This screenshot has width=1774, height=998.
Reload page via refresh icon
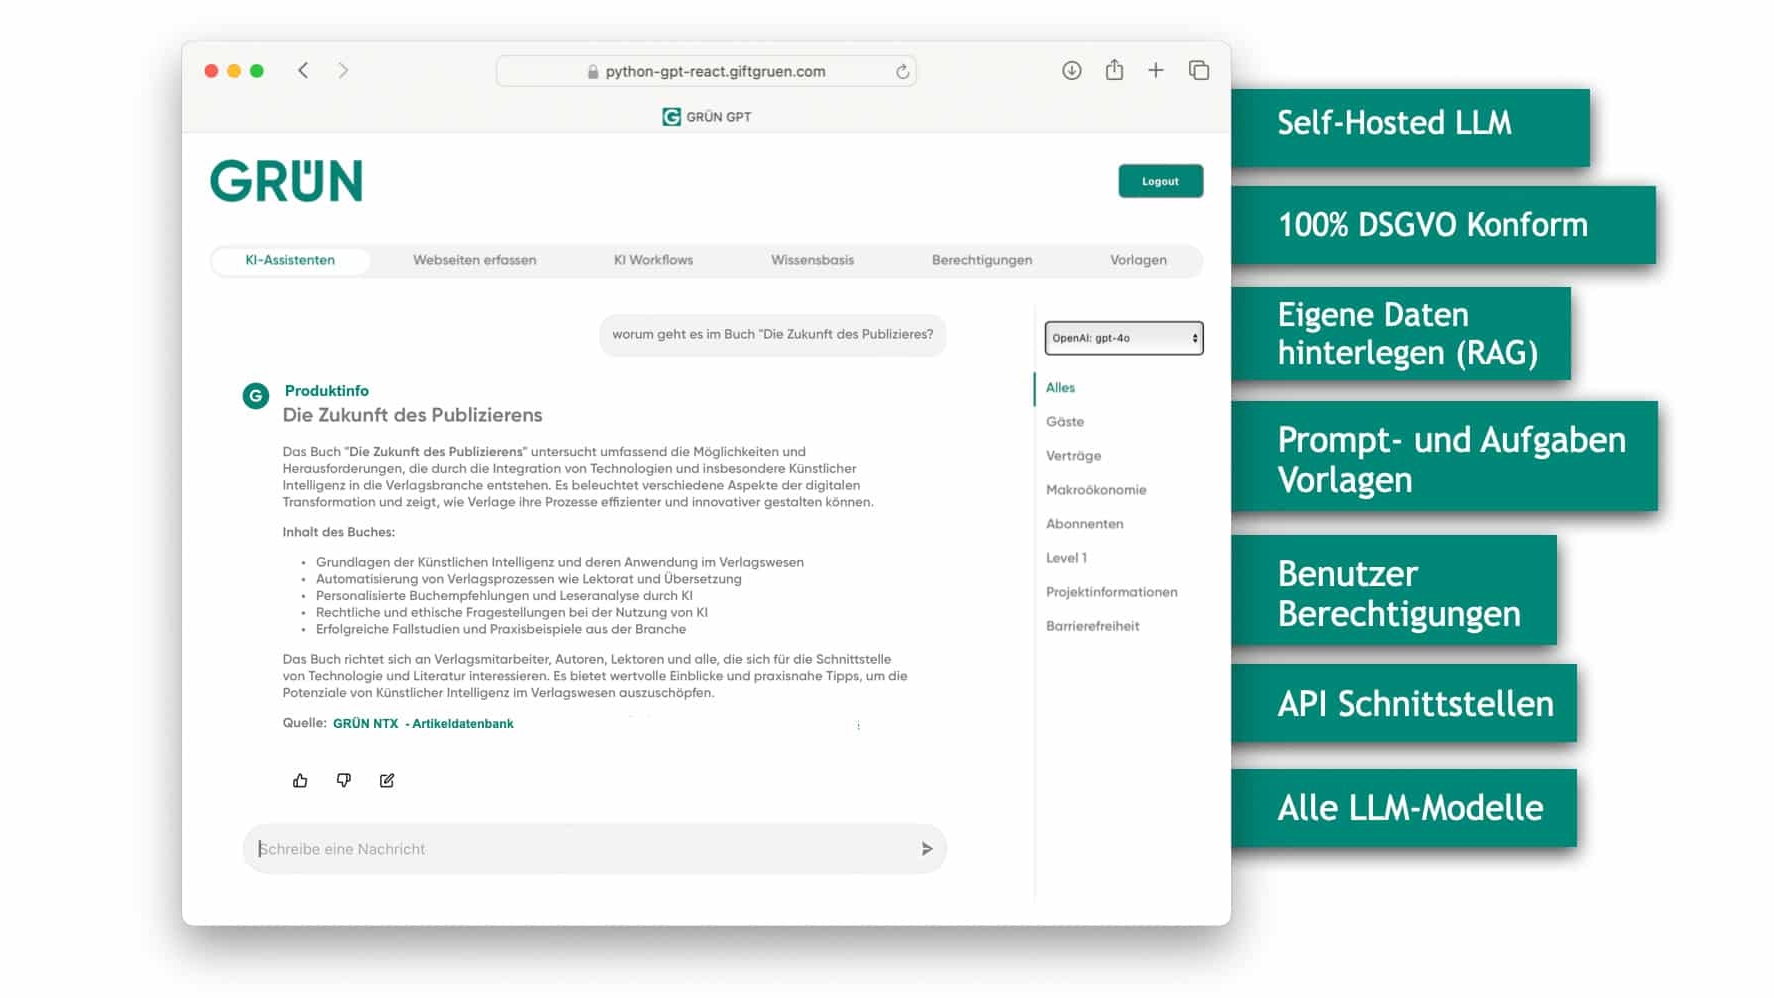click(x=902, y=71)
